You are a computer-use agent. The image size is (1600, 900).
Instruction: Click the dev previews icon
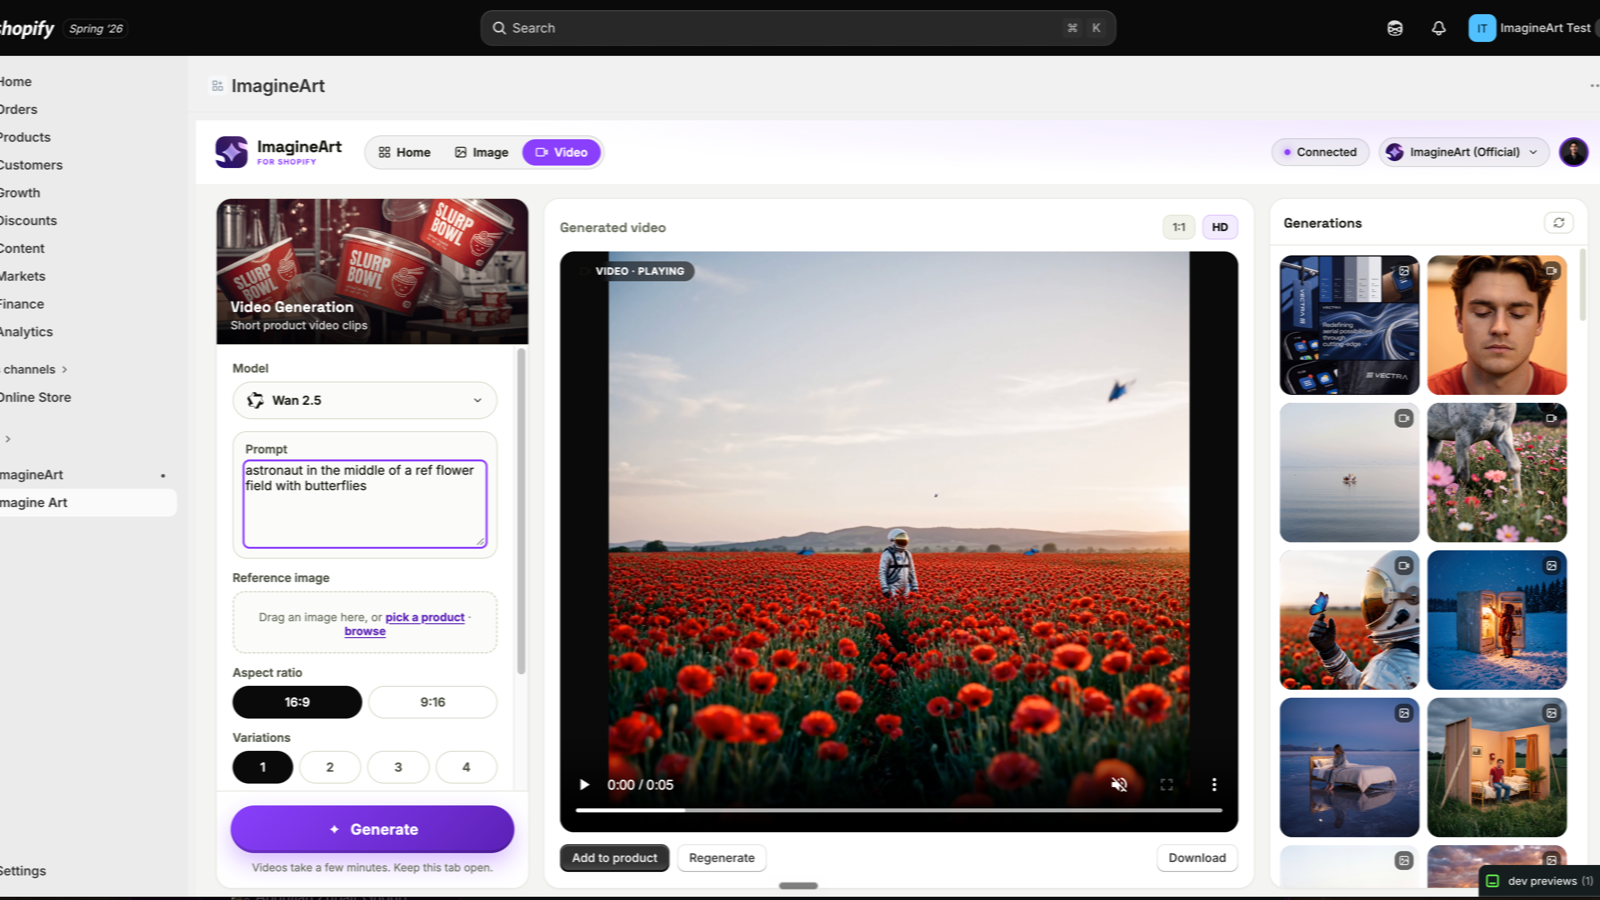click(x=1493, y=881)
